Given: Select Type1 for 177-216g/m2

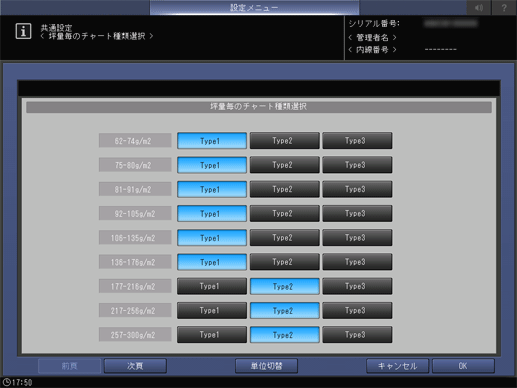Looking at the screenshot, I should [x=212, y=286].
